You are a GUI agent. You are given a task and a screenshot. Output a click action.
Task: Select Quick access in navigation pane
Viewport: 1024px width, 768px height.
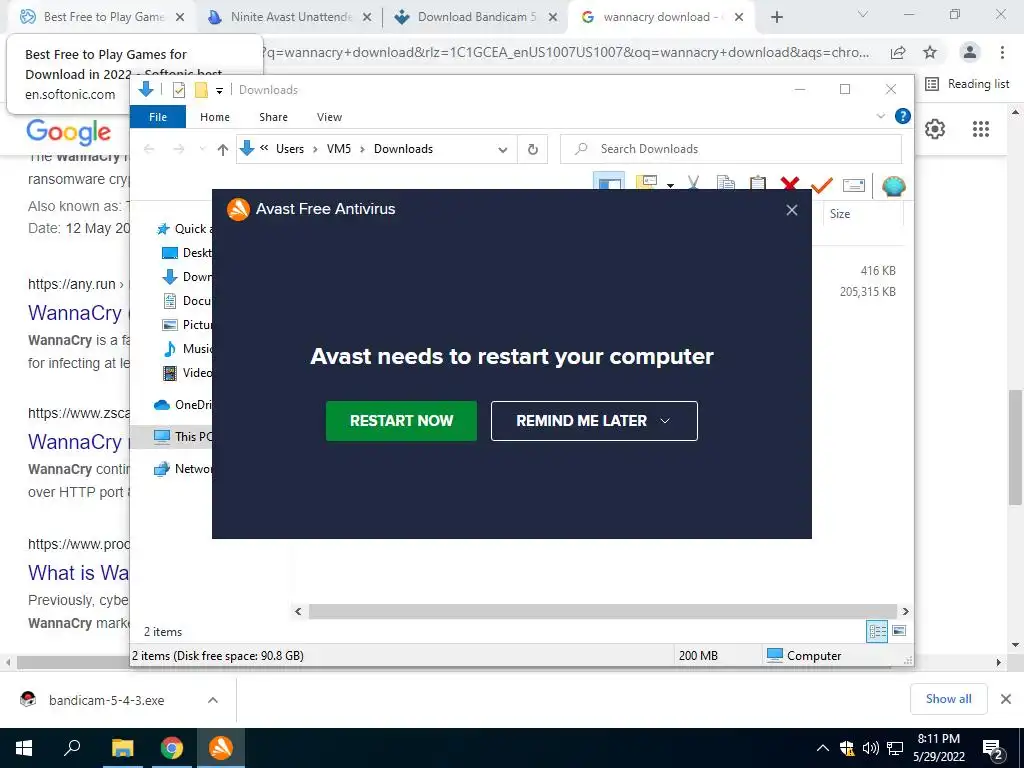(x=184, y=229)
